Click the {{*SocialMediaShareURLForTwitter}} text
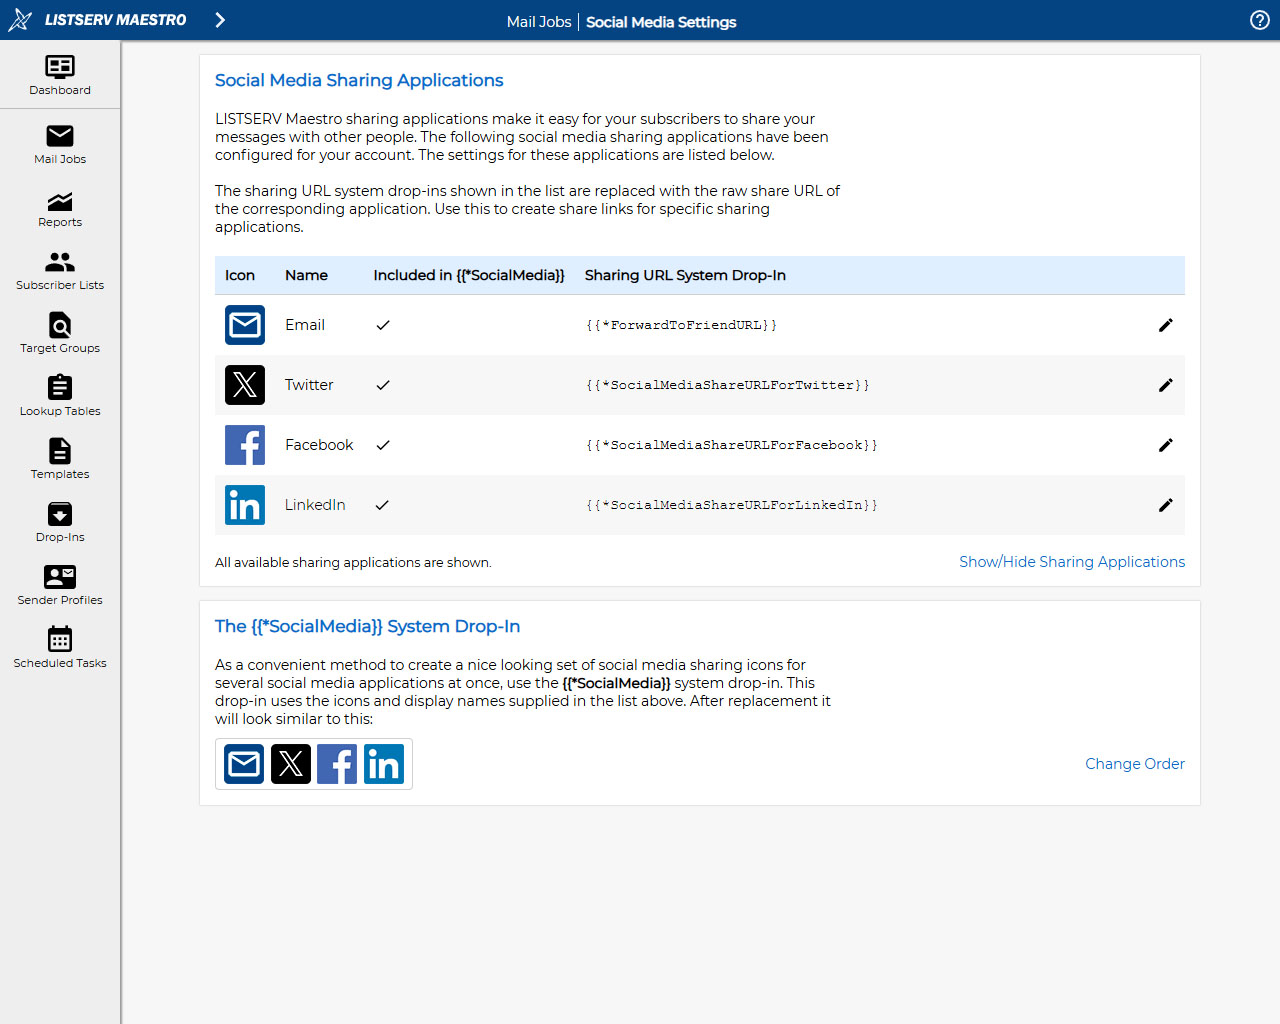The image size is (1280, 1024). 728,385
